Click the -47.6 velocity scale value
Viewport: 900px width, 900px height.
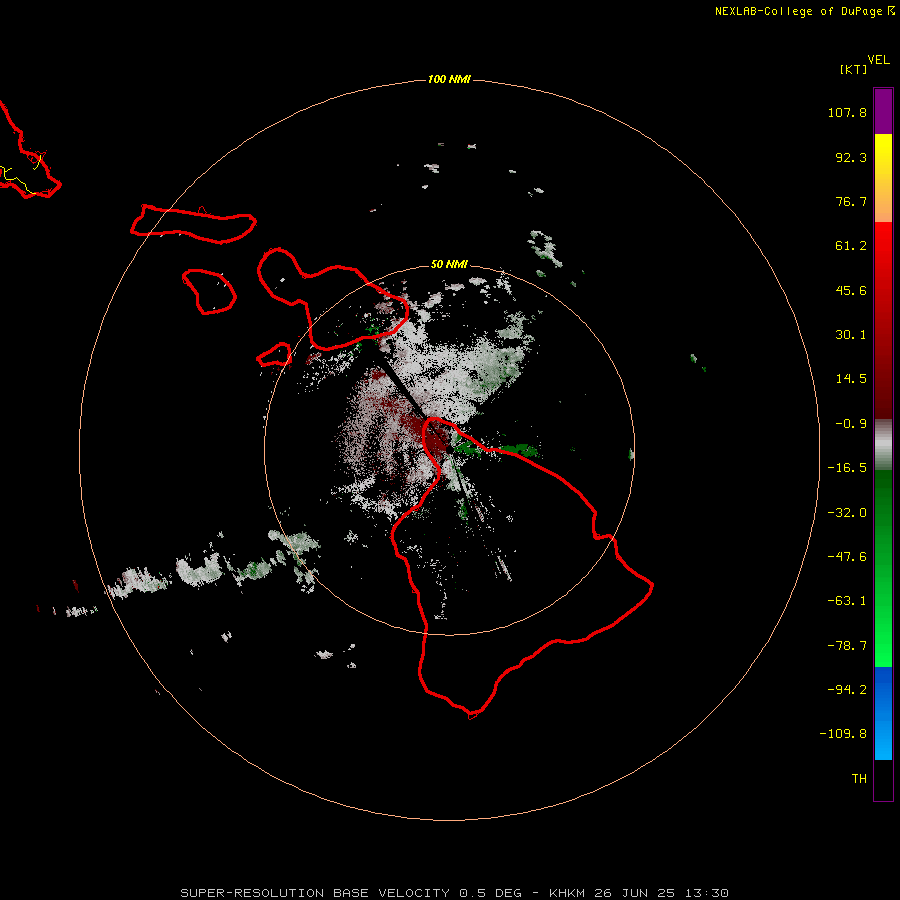point(847,557)
